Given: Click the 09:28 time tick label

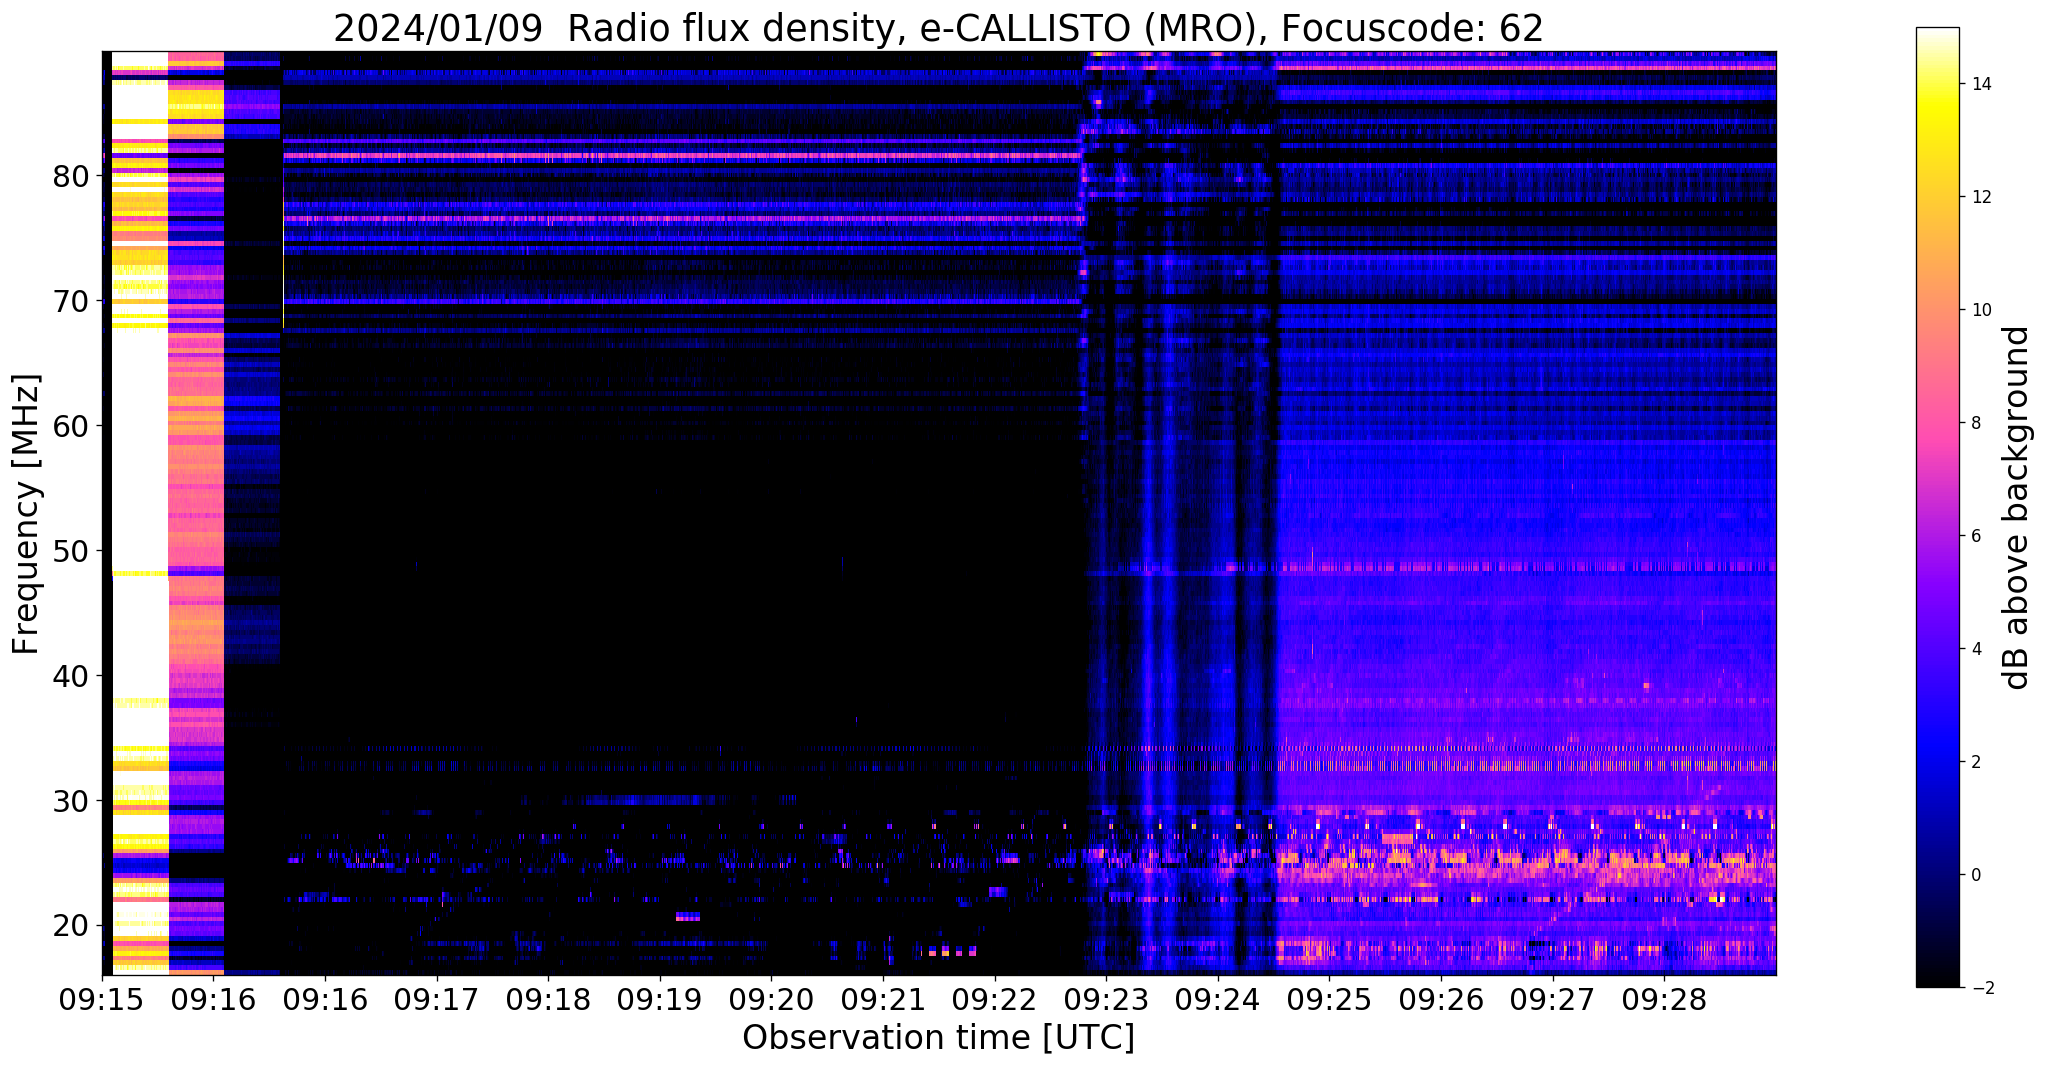Looking at the screenshot, I should 1664,1000.
